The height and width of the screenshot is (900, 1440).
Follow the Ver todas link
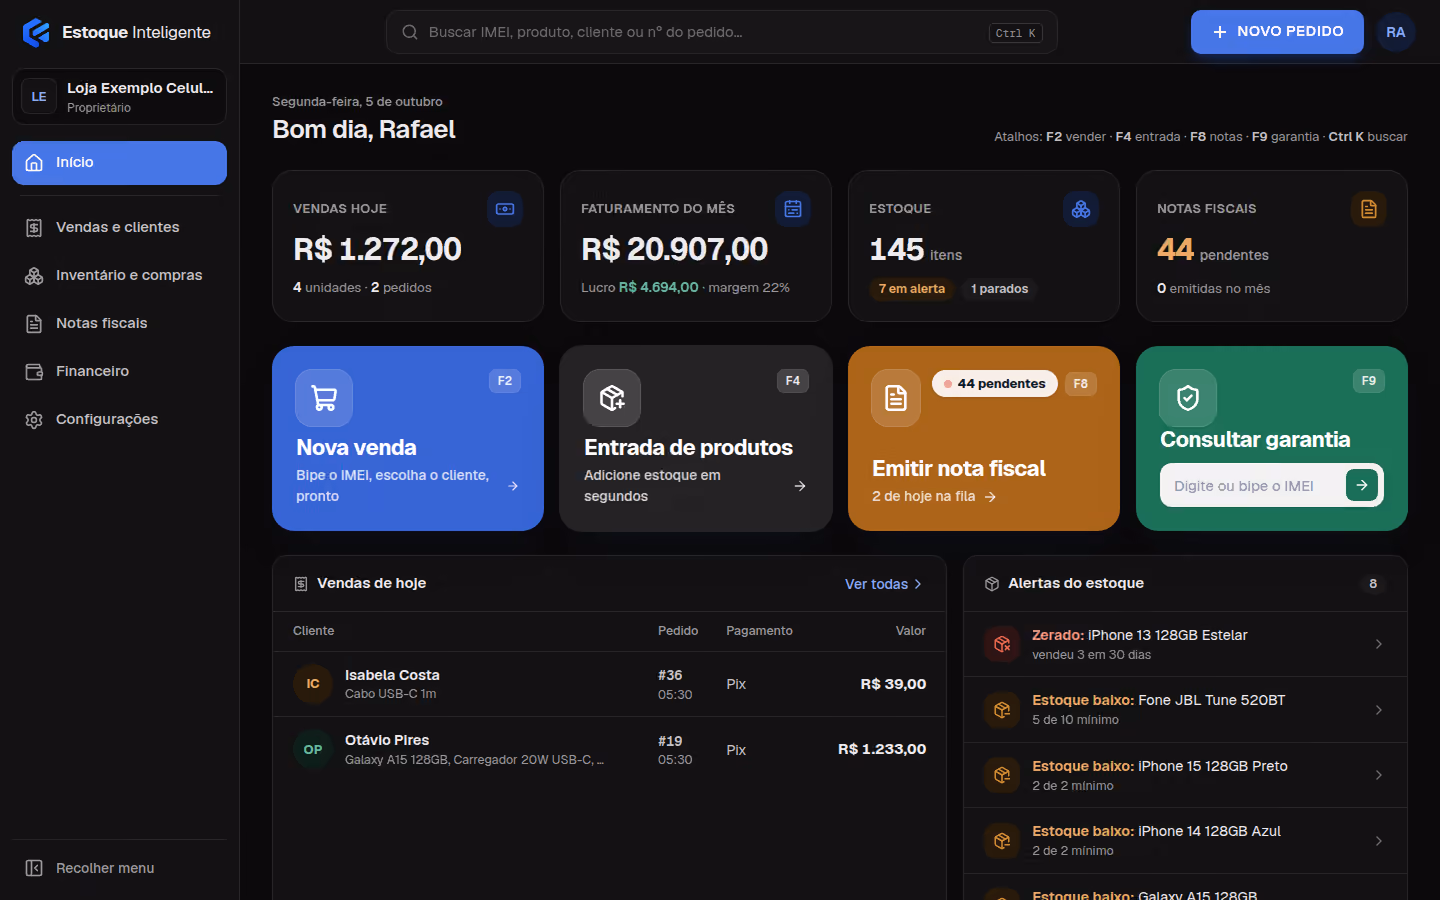884,584
